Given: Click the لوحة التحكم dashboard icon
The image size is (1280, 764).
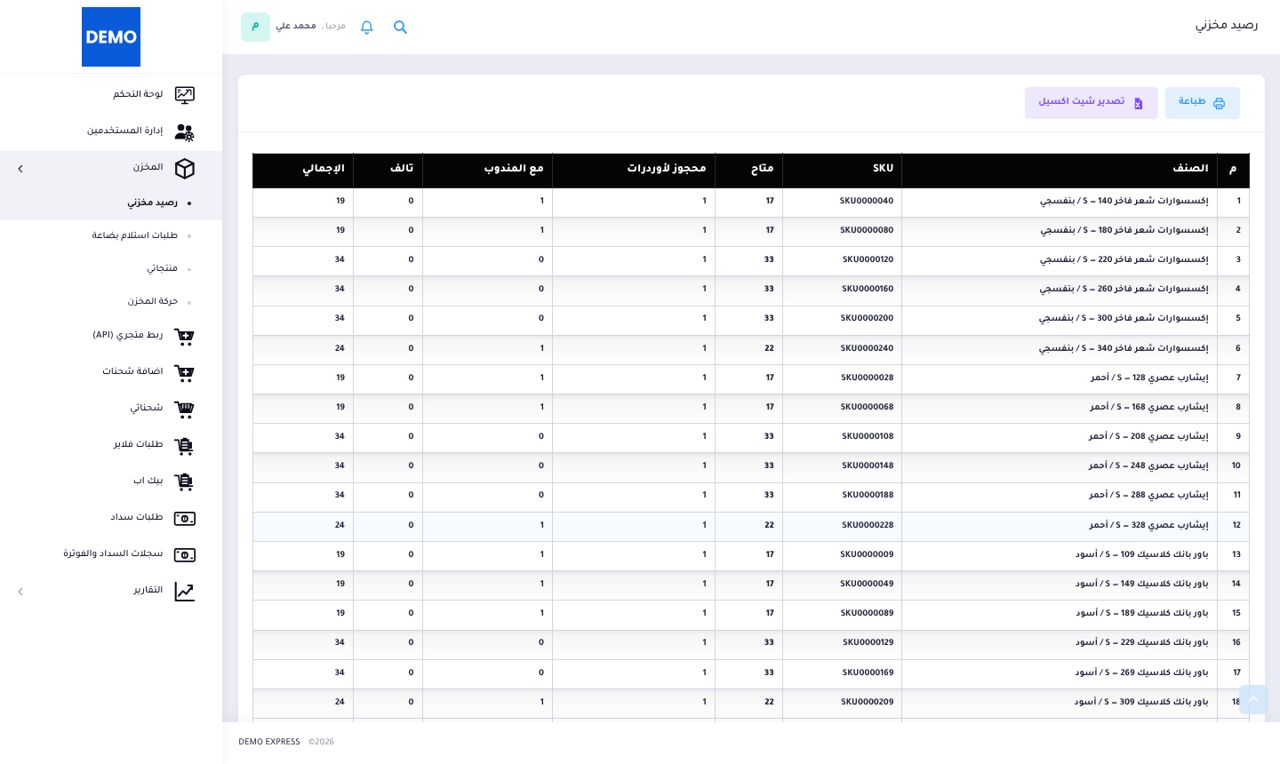Looking at the screenshot, I should point(184,95).
